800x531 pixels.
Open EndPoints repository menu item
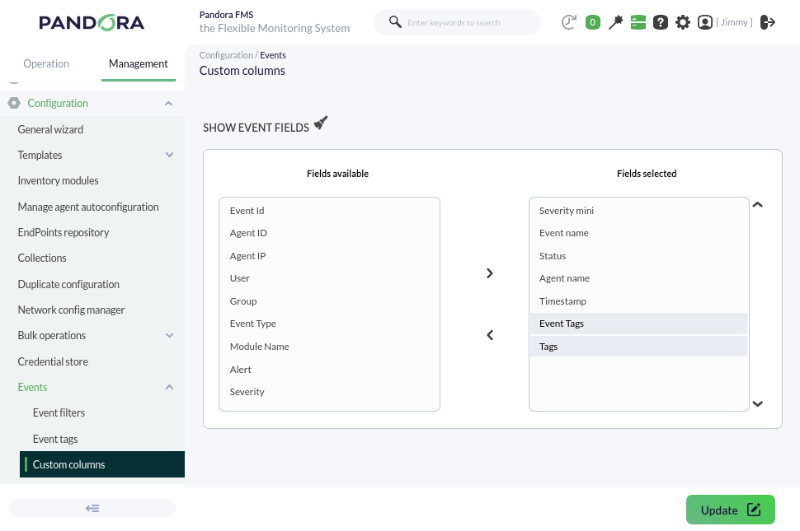point(63,233)
